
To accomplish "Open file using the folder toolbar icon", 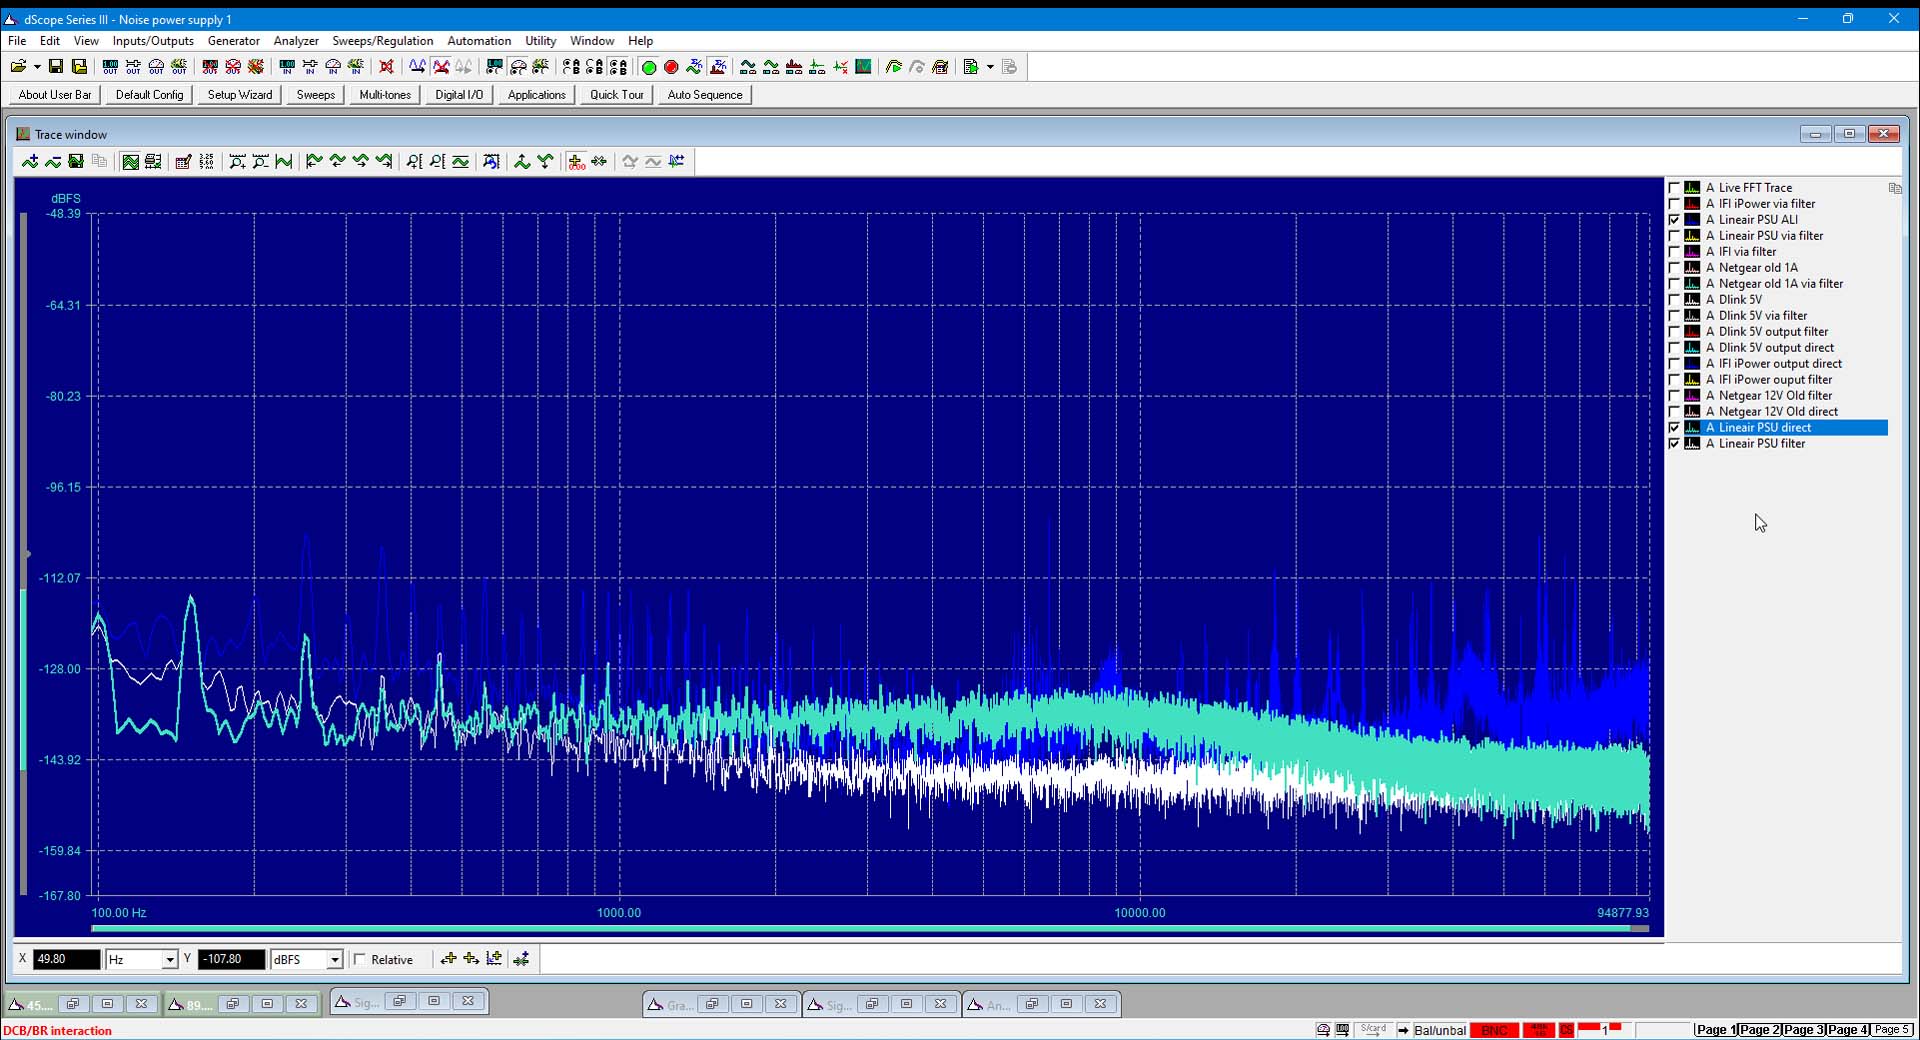I will [x=18, y=67].
